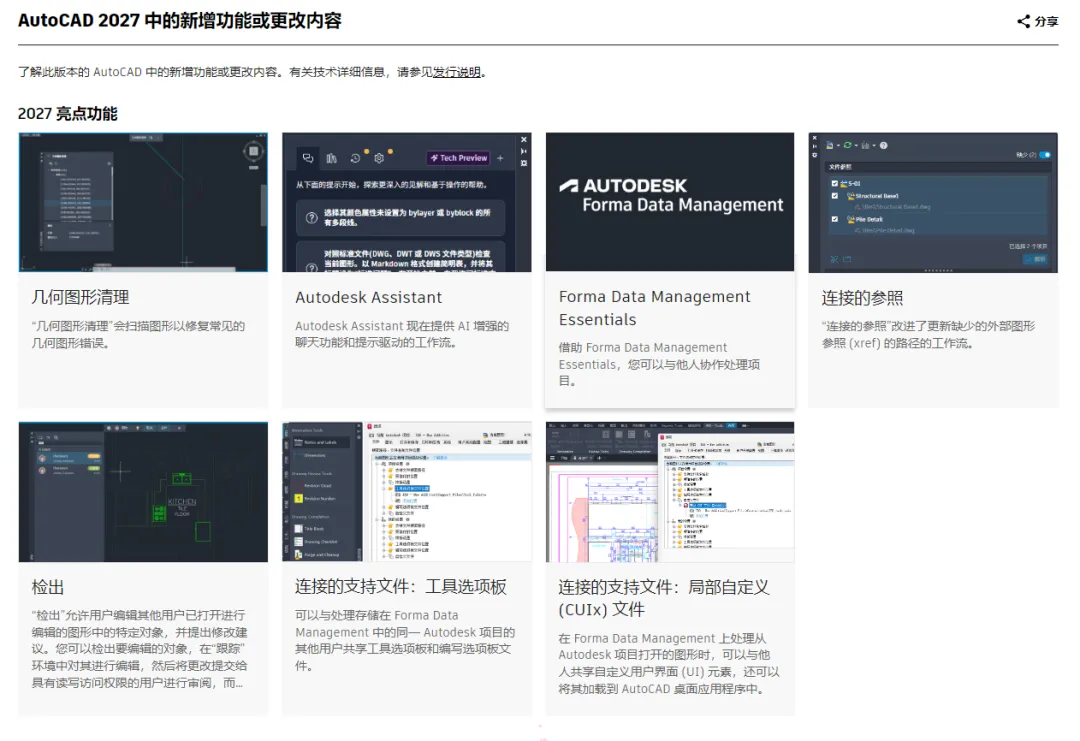Open the 检出 card thumbnail

tap(143, 492)
